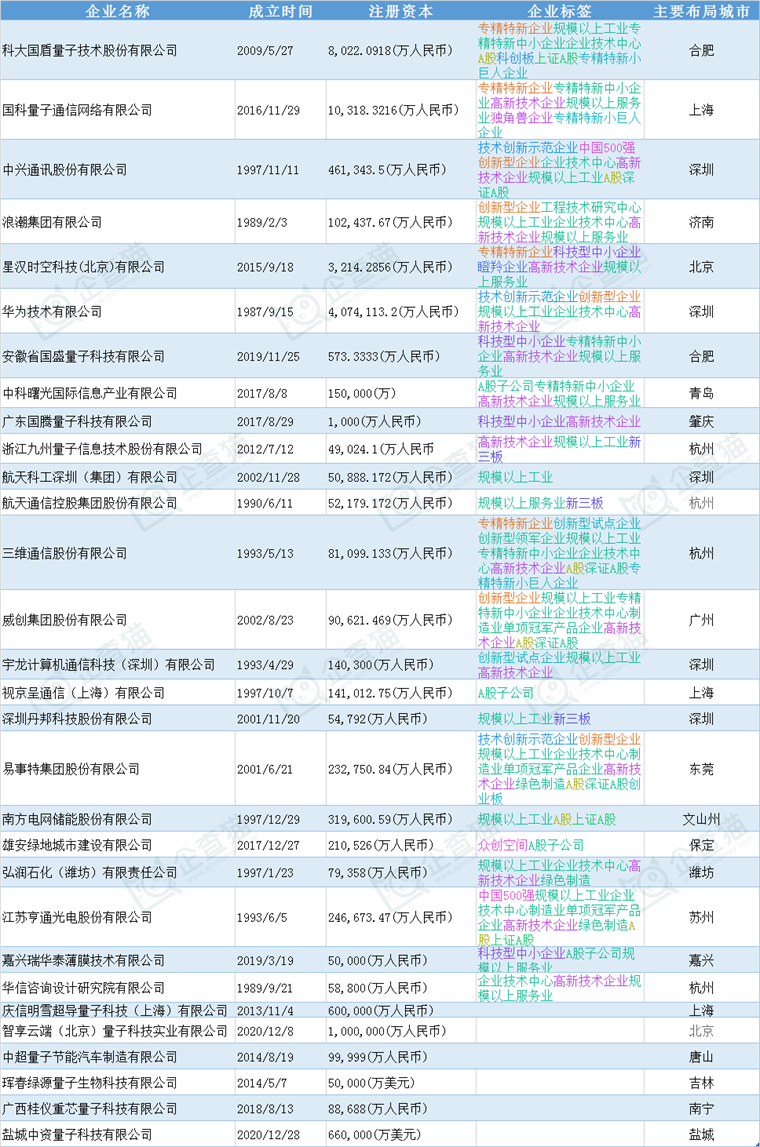
Task: Select company 易事特集团股份有限公司
Action: tap(71, 769)
